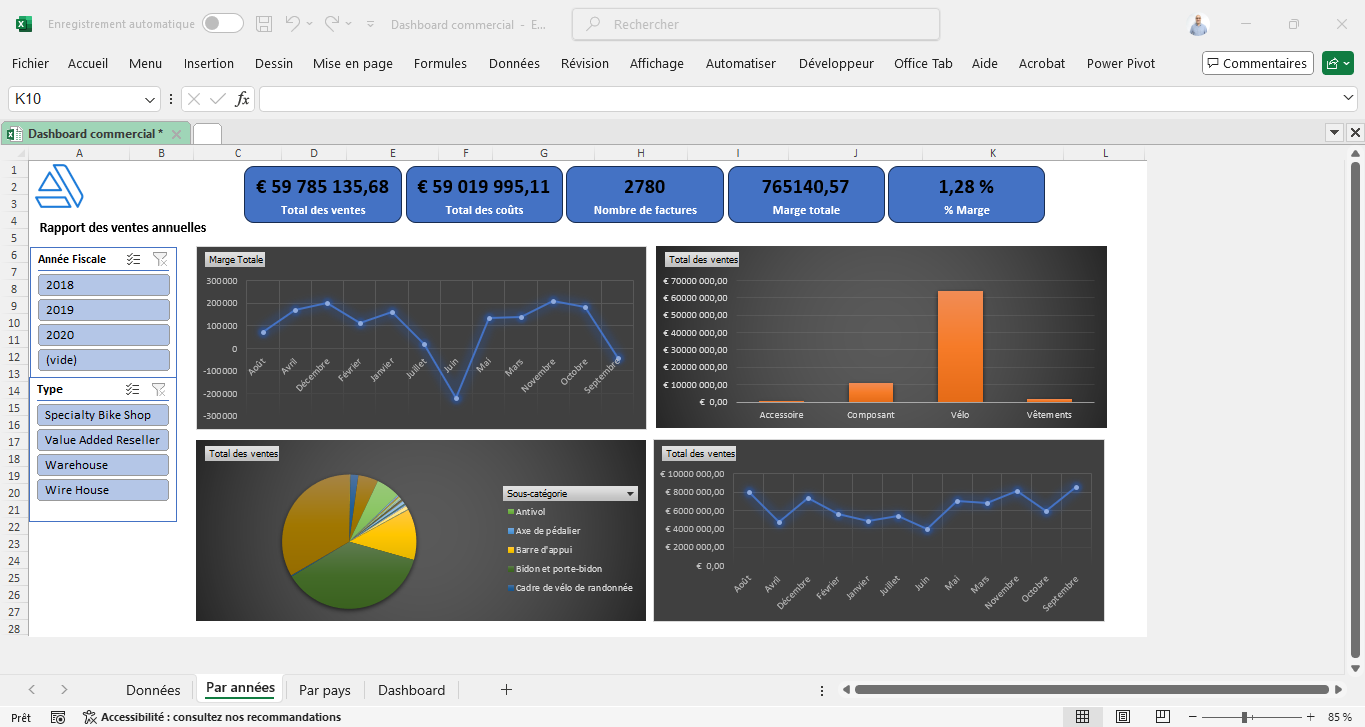Expand the Name Box dropdown arrow

click(150, 99)
